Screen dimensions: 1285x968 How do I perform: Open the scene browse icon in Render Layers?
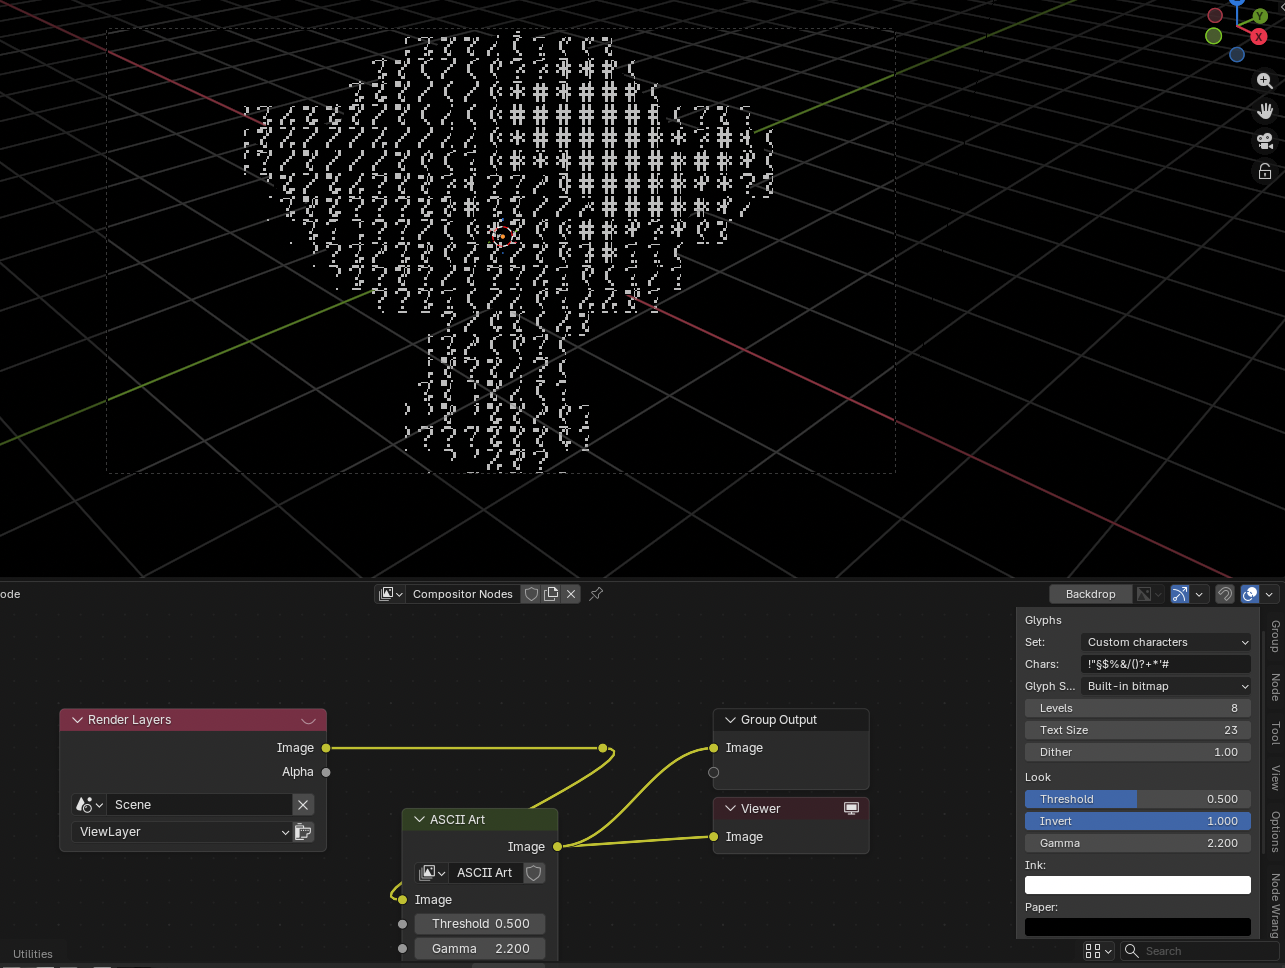click(x=89, y=805)
